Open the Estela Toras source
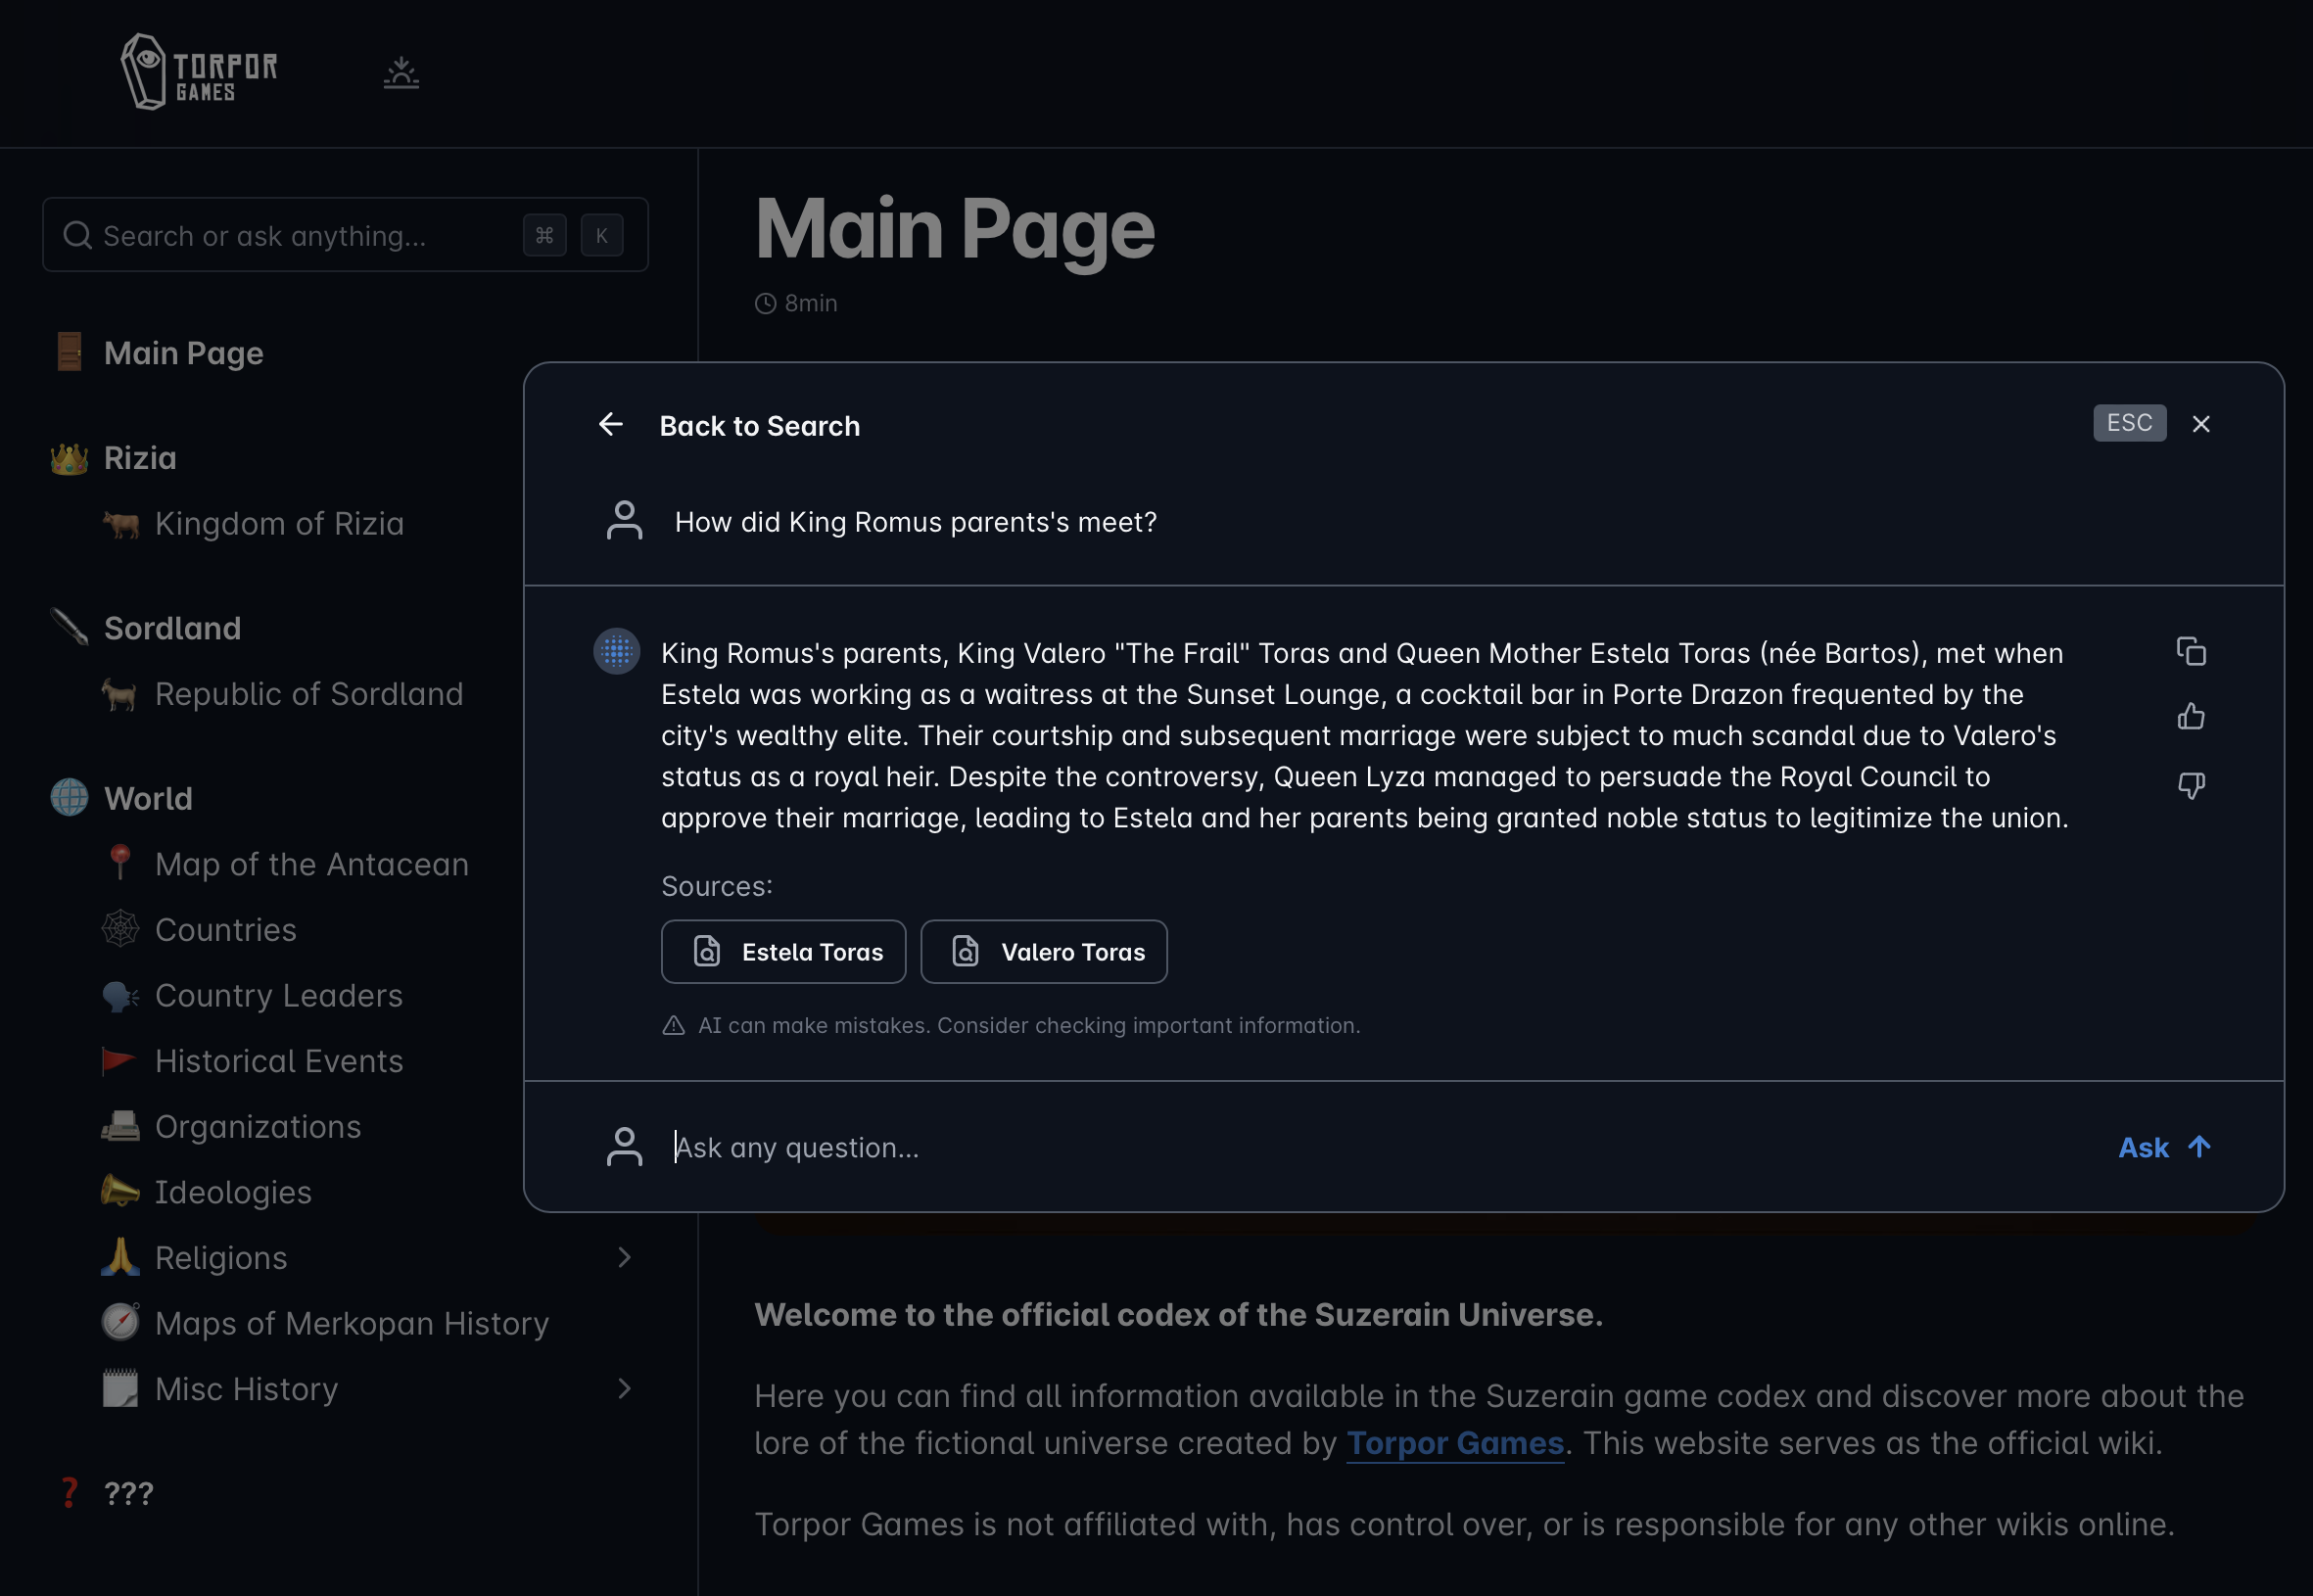 783,952
